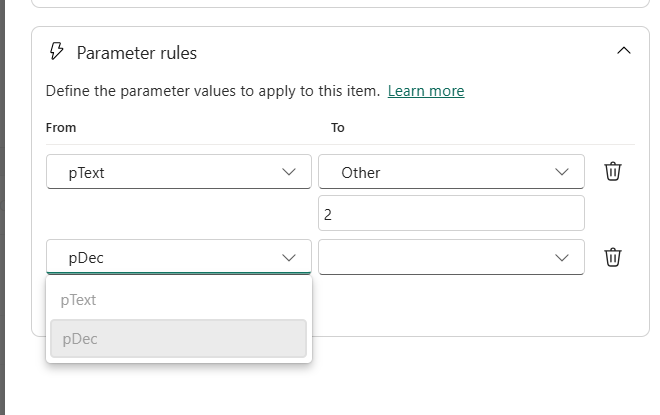Open the empty To dropdown beside pDec
Image resolution: width=660 pixels, height=415 pixels.
point(450,257)
